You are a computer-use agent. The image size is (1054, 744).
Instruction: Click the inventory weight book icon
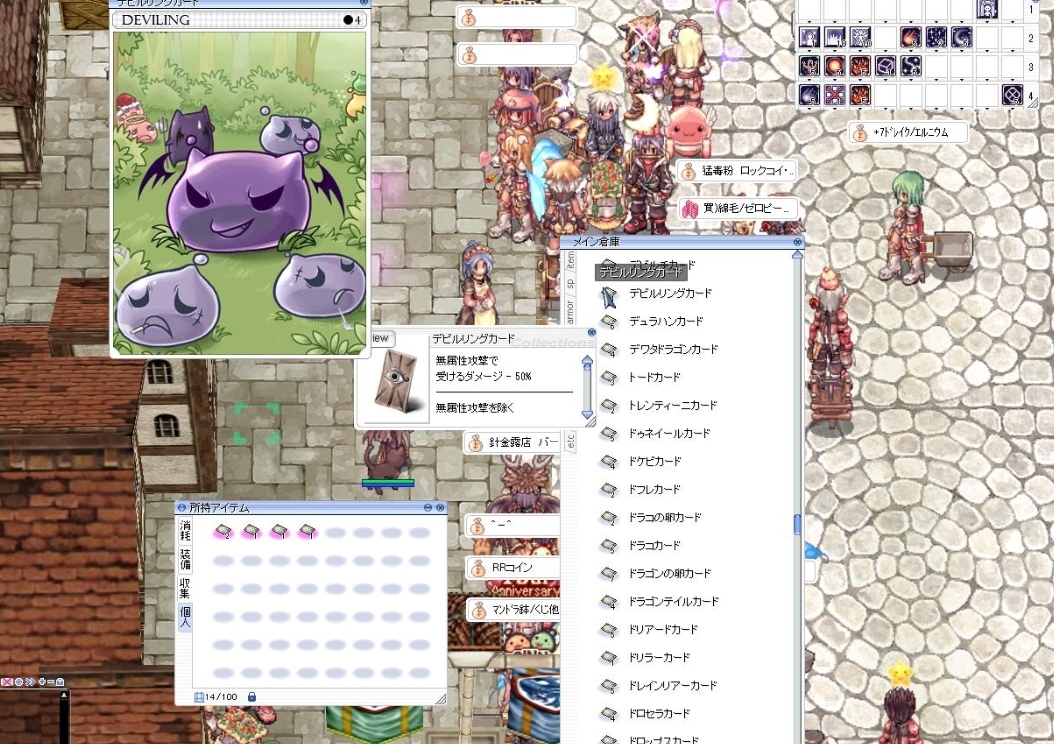pos(199,697)
